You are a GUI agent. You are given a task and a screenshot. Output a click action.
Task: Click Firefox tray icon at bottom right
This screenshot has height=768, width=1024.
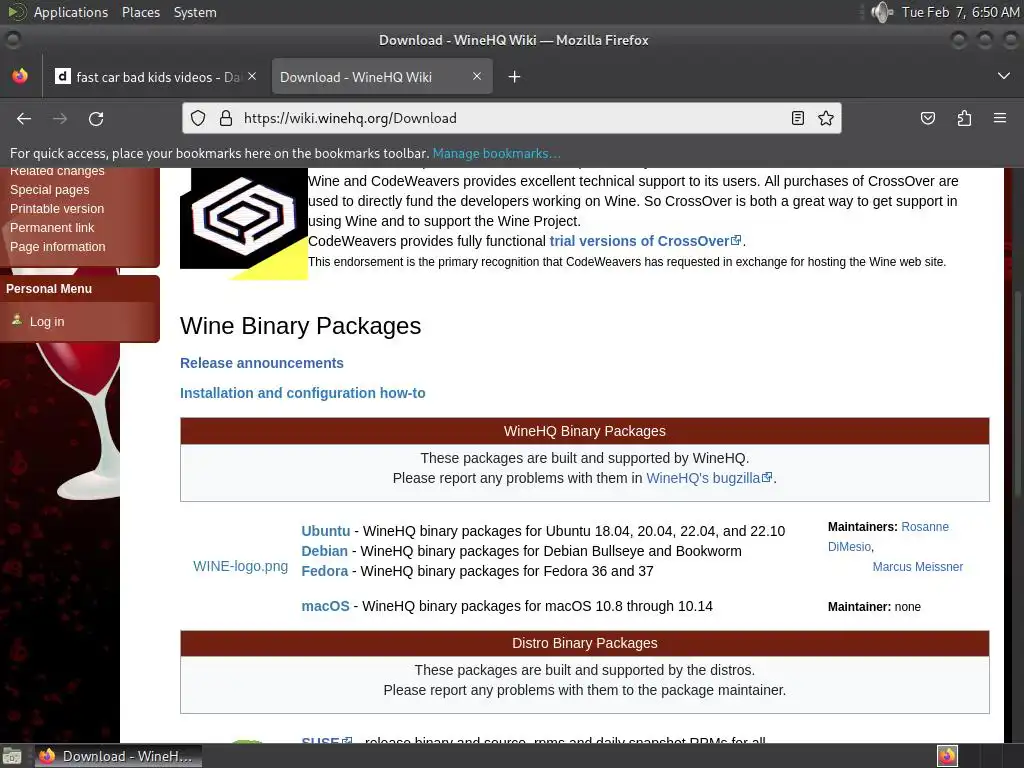pos(947,756)
